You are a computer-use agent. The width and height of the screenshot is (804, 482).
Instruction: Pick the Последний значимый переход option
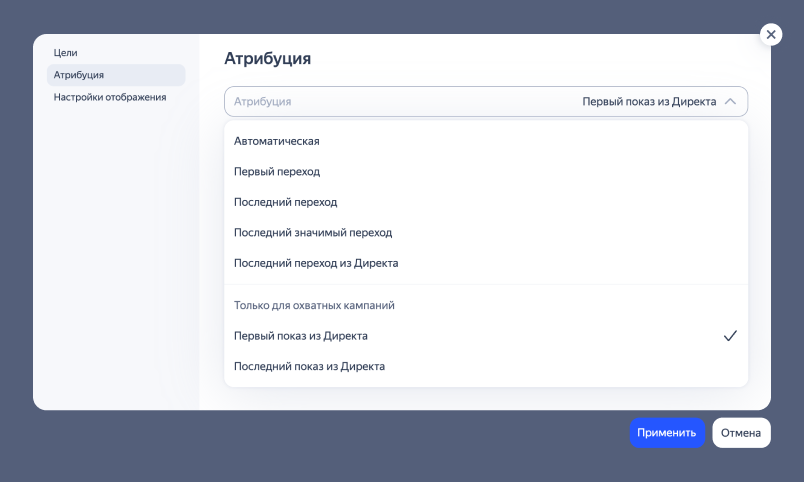[x=313, y=233]
